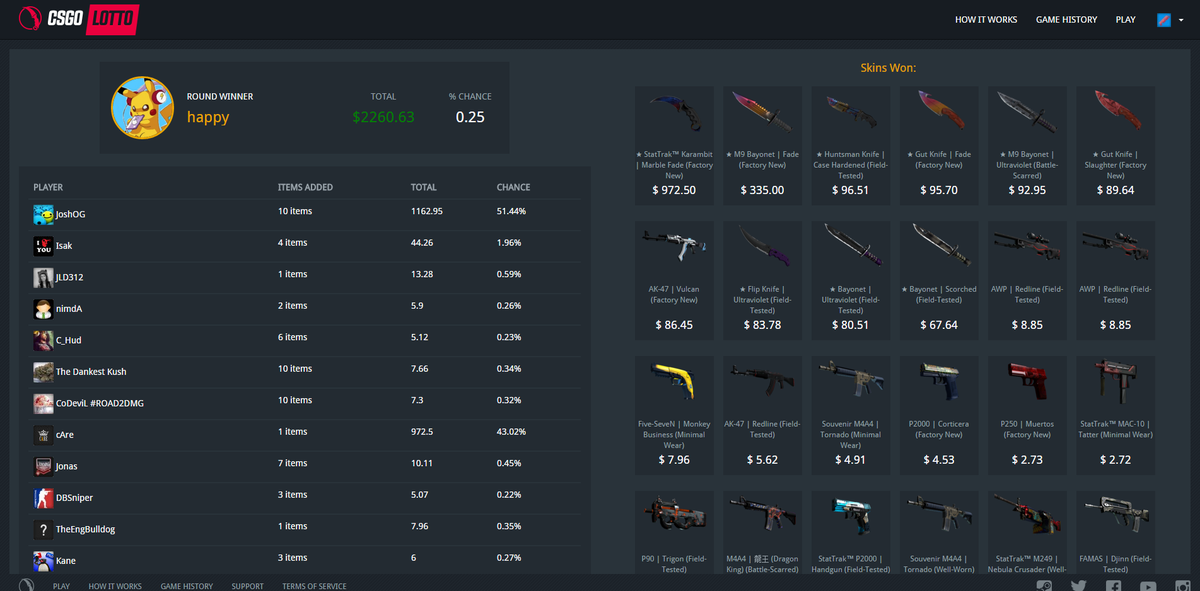Click JLD312's player avatar
Screen dimensions: 1200x591
tap(43, 277)
